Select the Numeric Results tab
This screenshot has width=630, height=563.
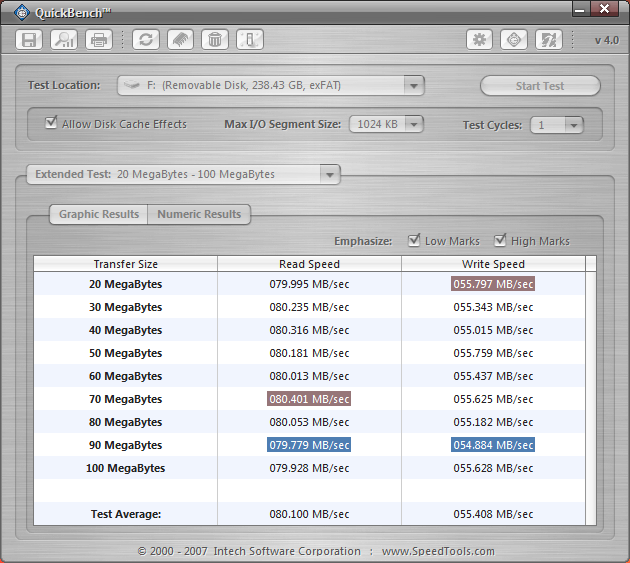[x=199, y=214]
